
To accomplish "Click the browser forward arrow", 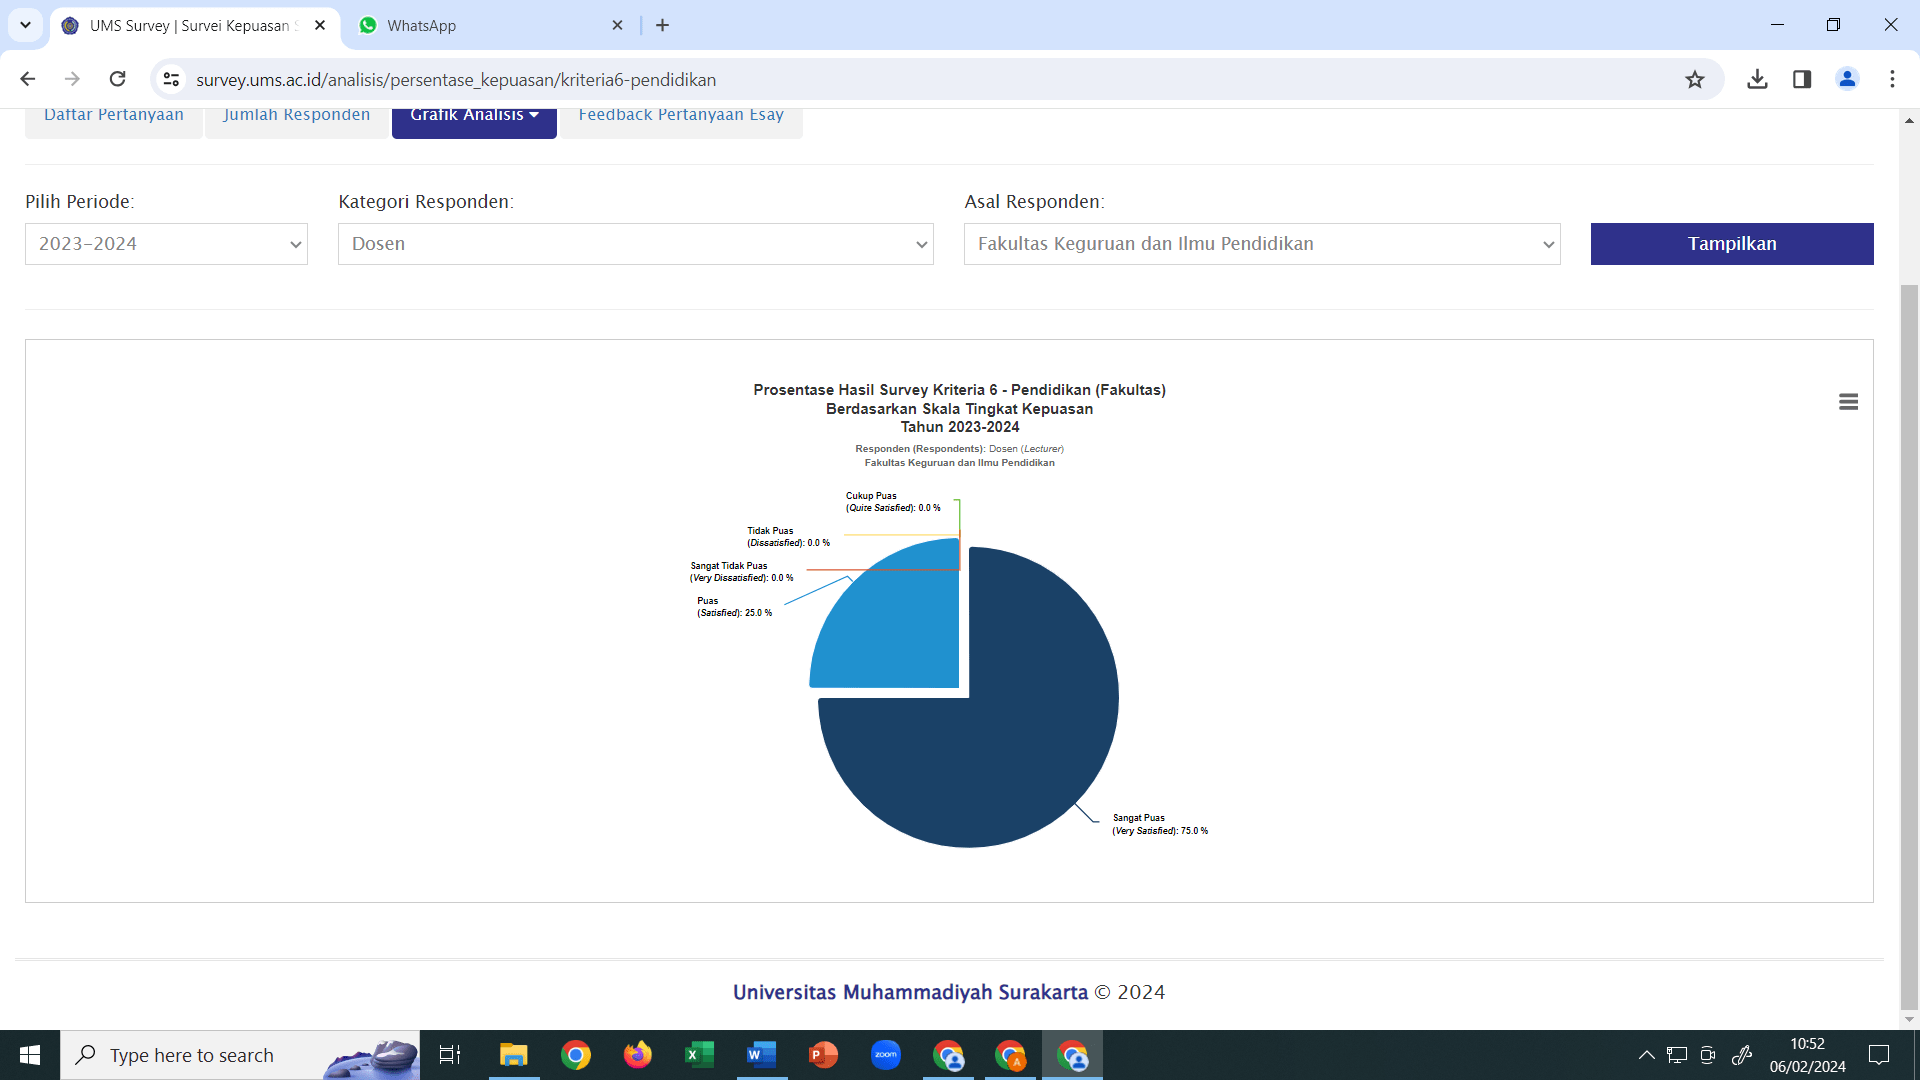I will 72,79.
